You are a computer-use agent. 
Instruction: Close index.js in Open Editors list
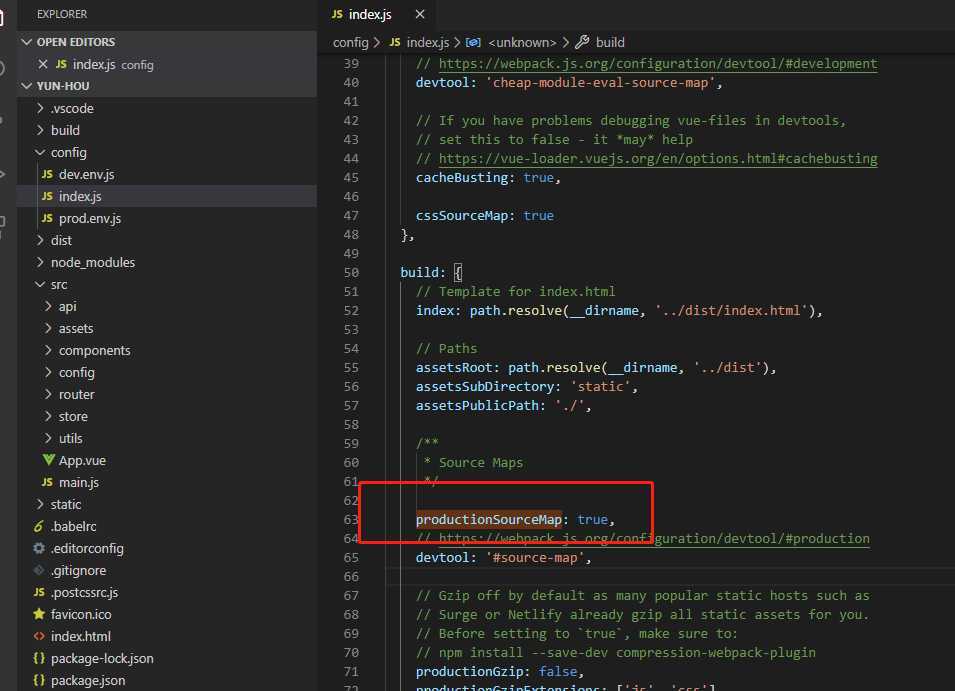(42, 64)
